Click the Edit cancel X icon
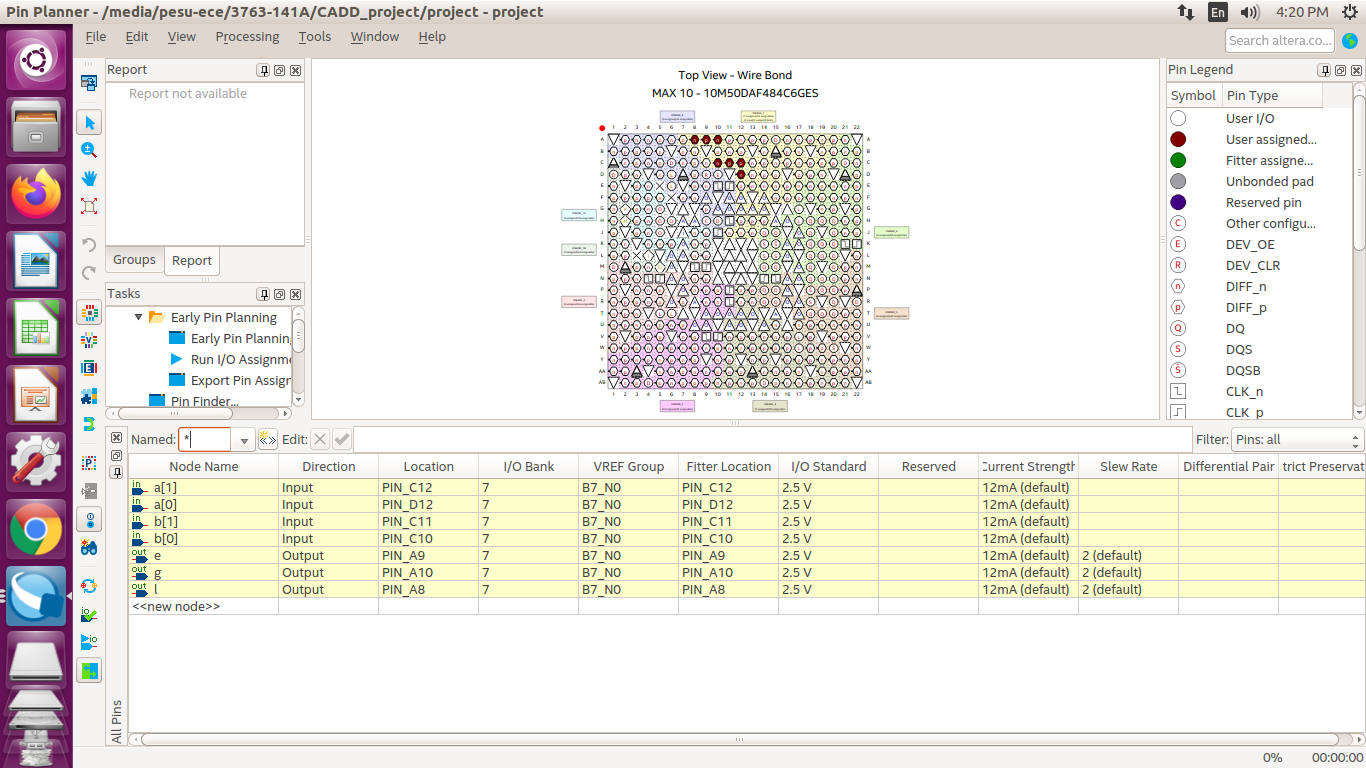 click(x=319, y=439)
